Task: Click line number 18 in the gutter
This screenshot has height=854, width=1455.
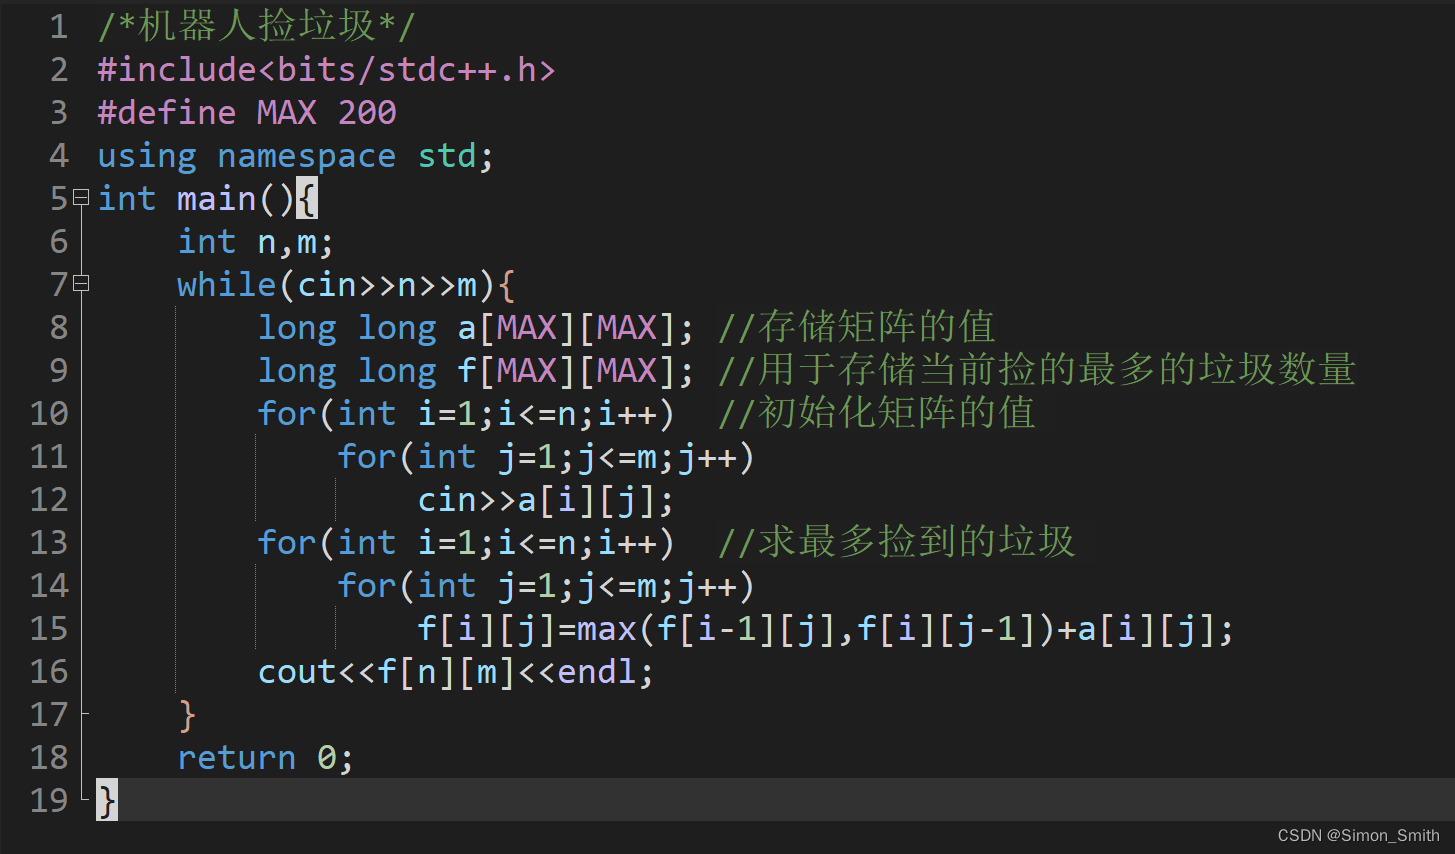Action: [x=49, y=758]
